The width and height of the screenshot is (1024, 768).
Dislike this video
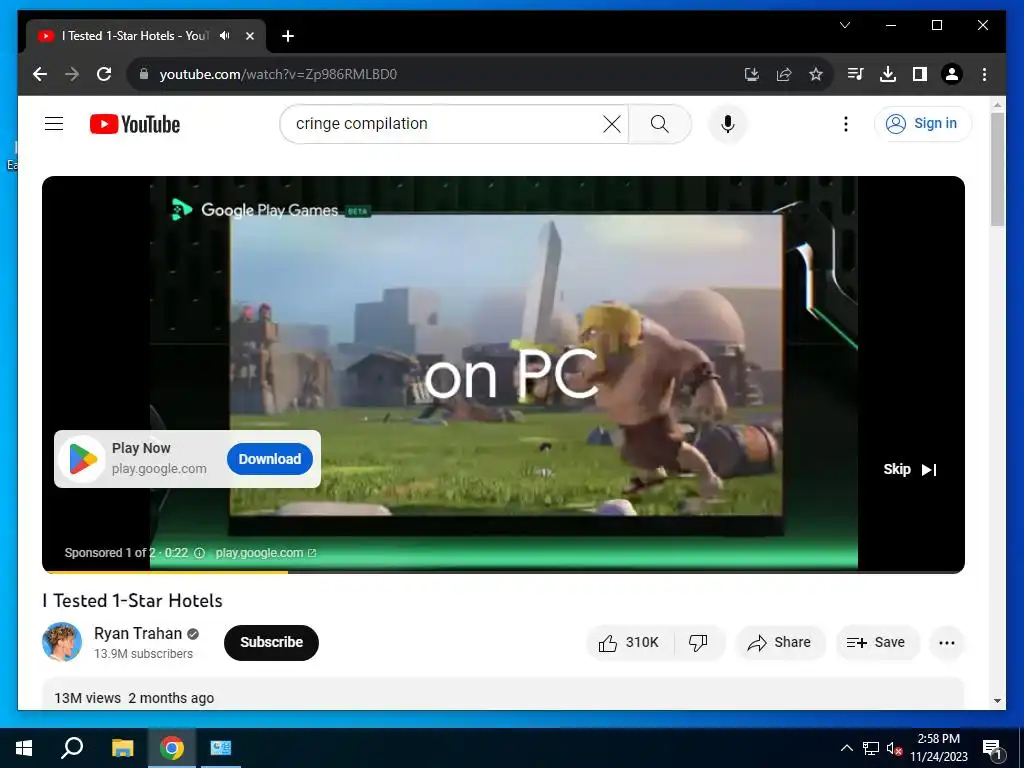(x=699, y=643)
